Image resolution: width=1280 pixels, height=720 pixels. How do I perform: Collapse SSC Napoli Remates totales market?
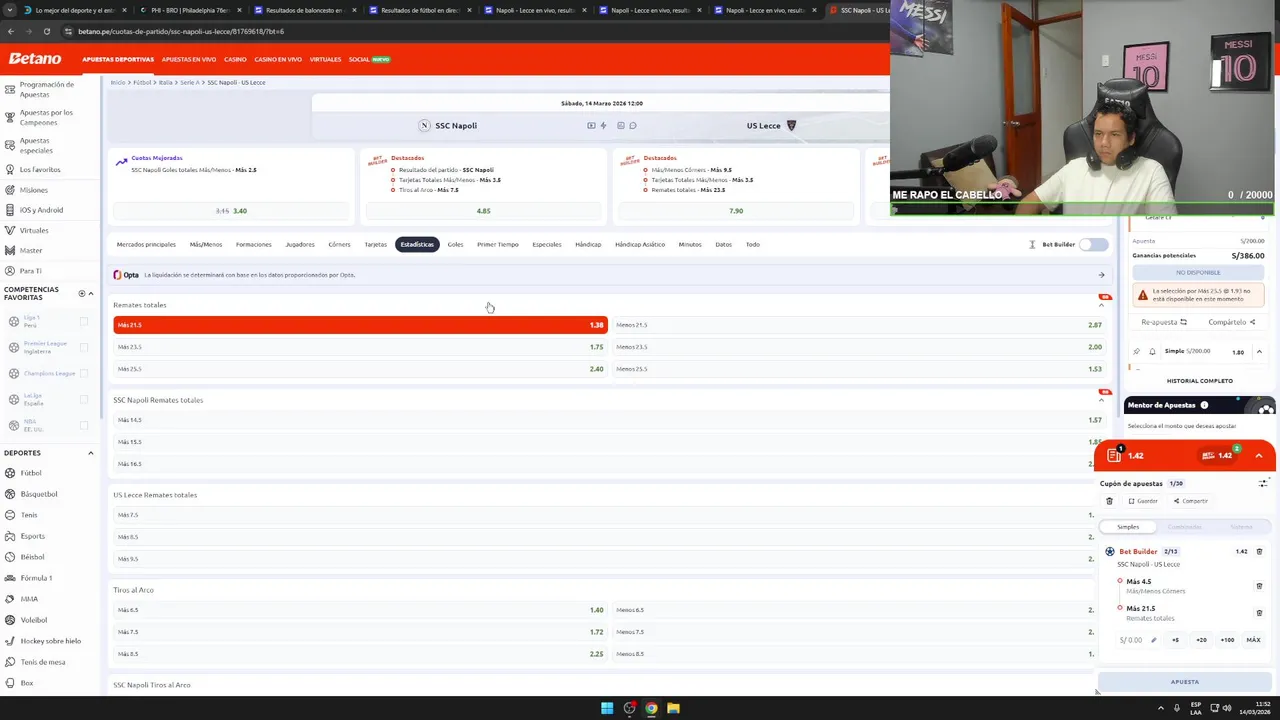pyautogui.click(x=1102, y=400)
